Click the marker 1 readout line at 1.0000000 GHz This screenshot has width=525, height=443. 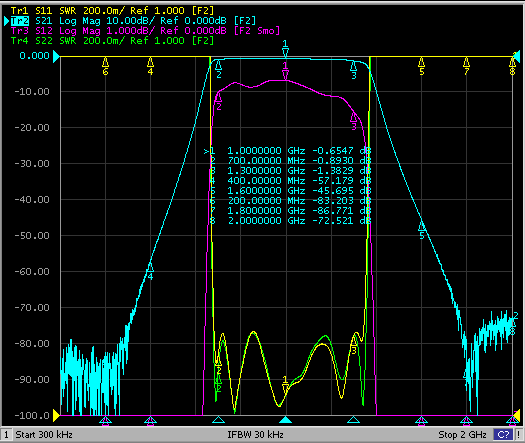(x=288, y=151)
